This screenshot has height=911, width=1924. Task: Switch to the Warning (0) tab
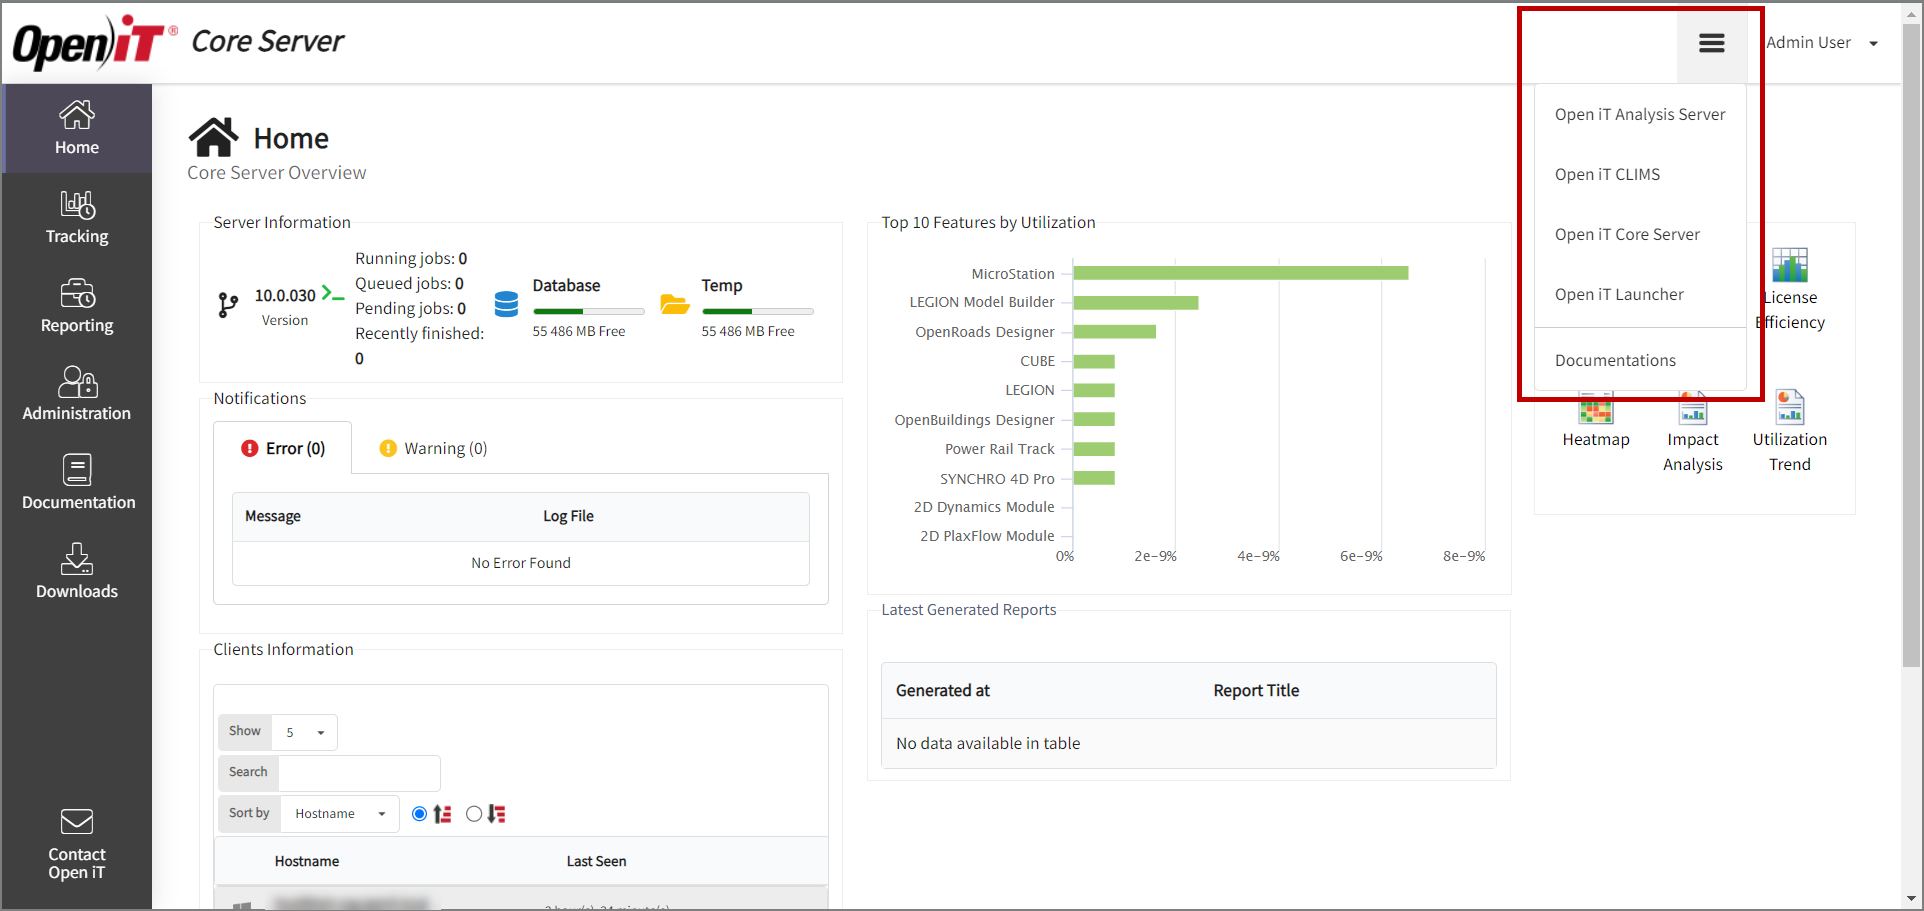coord(434,449)
